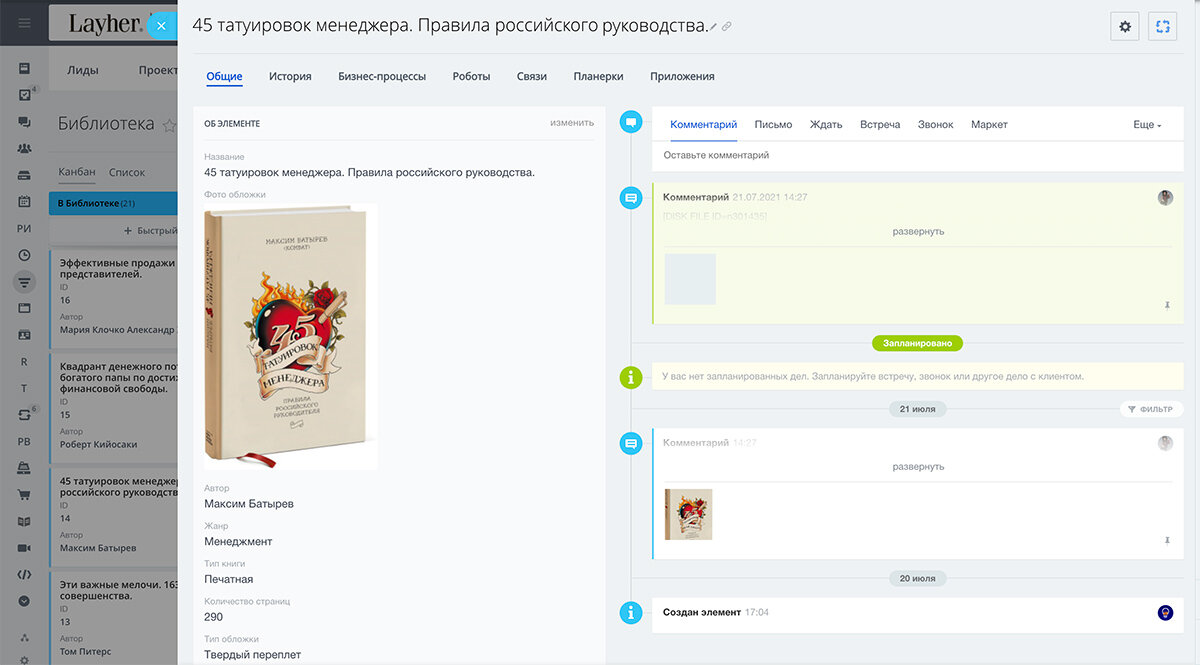1200x665 pixels.
Task: Click the sync arrows icon with badge 6
Action: 24,414
